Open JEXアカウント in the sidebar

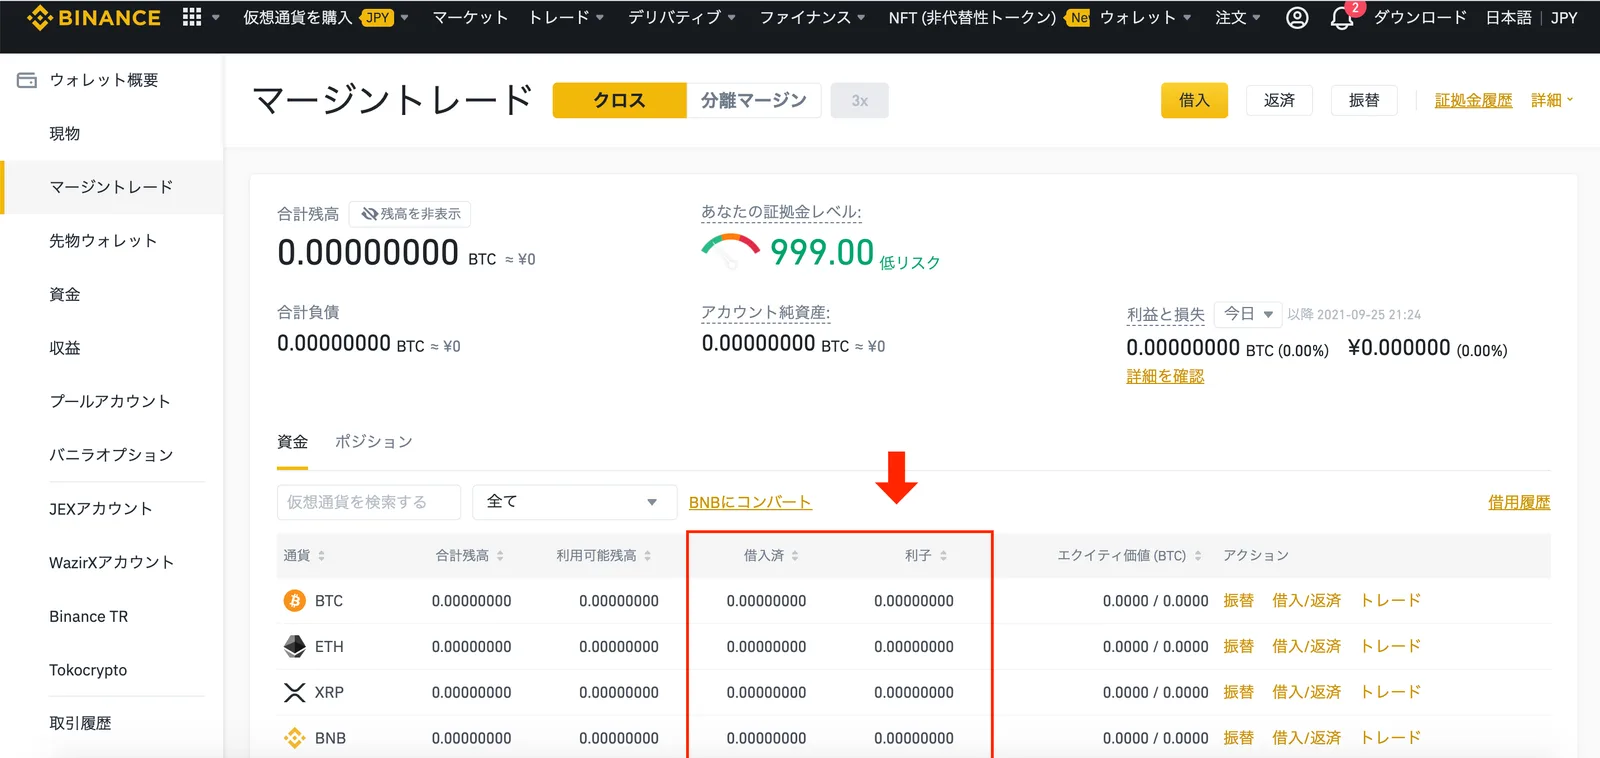point(101,509)
